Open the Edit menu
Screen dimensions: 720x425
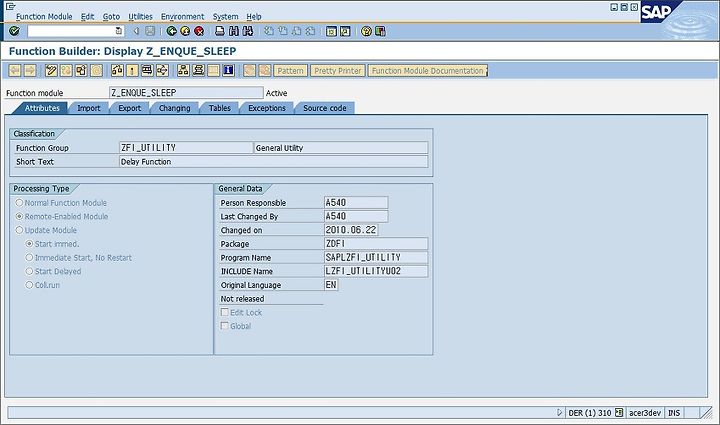click(87, 17)
